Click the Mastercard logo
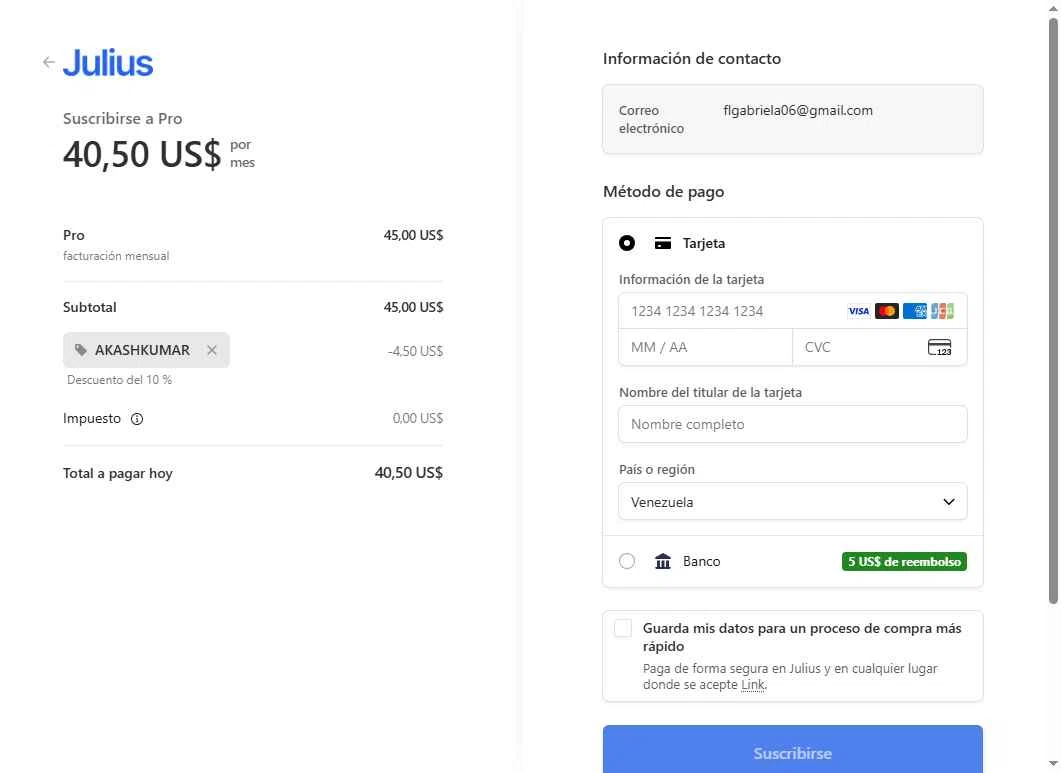1061x773 pixels. click(x=886, y=311)
